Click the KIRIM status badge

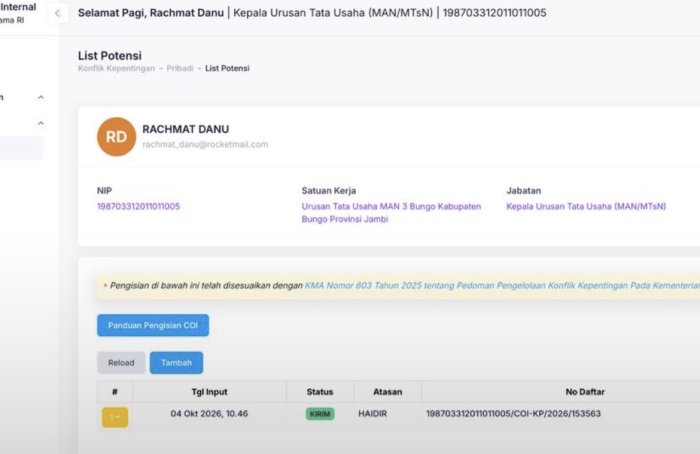[320, 414]
